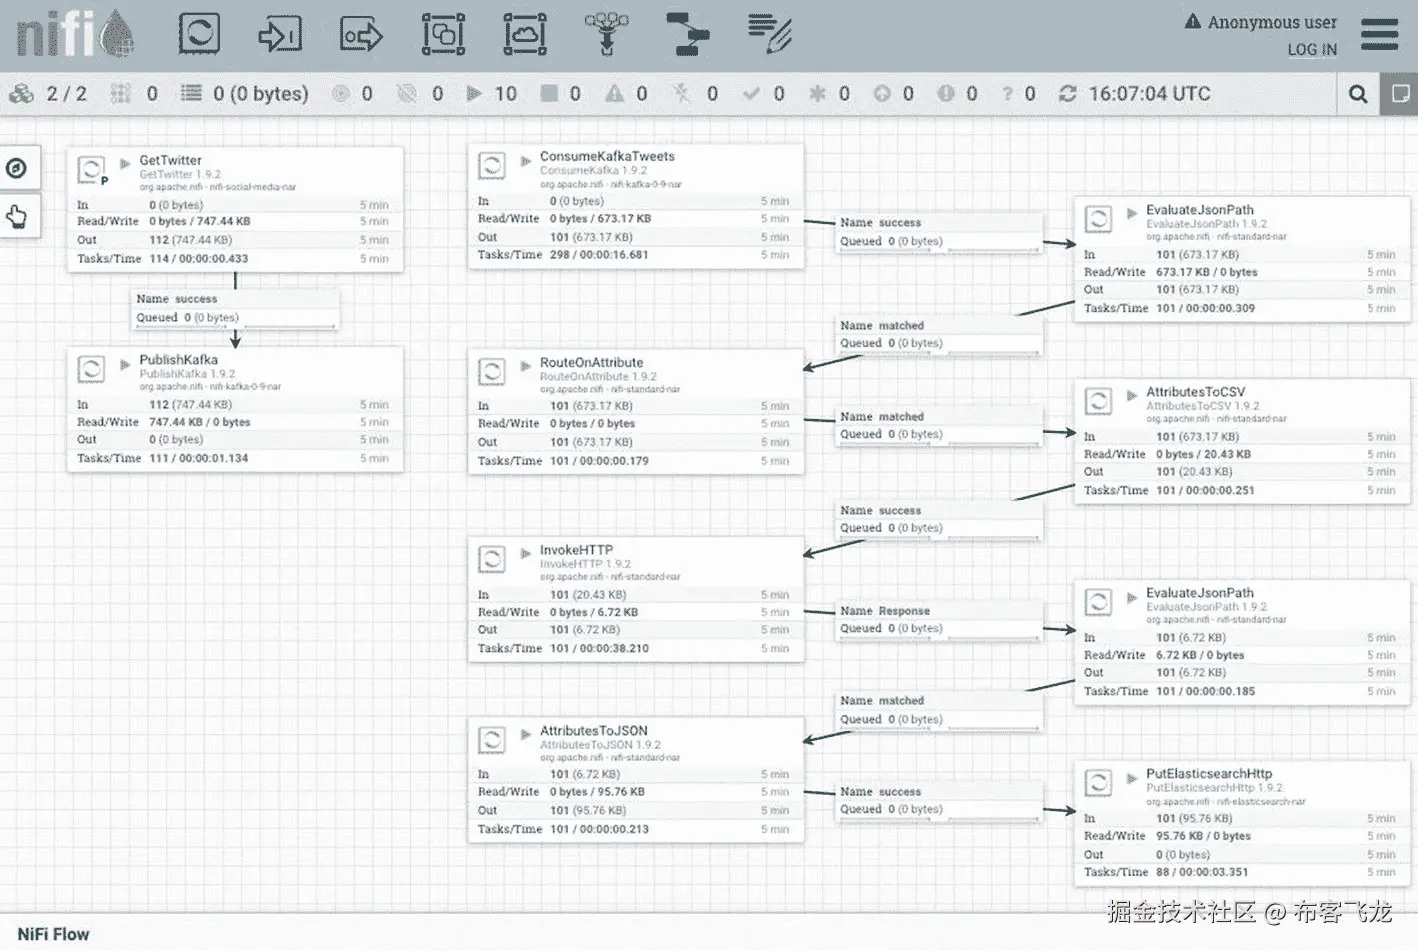Click Tasks/Time value 298 / 00:00:16.681

click(x=599, y=255)
